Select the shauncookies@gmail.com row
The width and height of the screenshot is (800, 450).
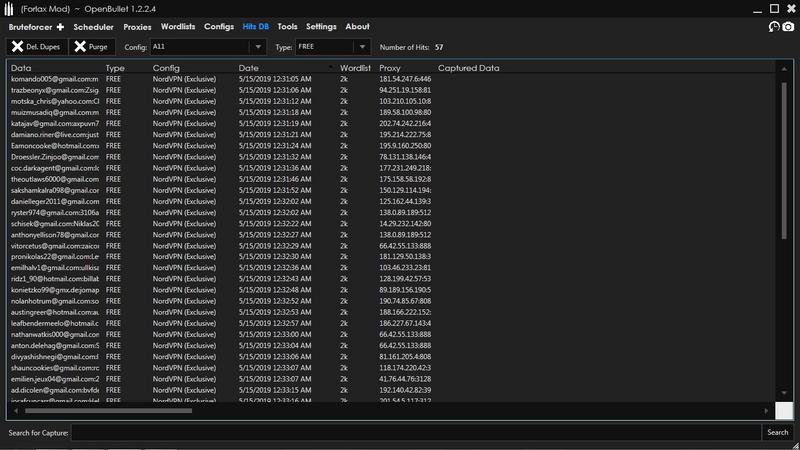(x=392, y=368)
